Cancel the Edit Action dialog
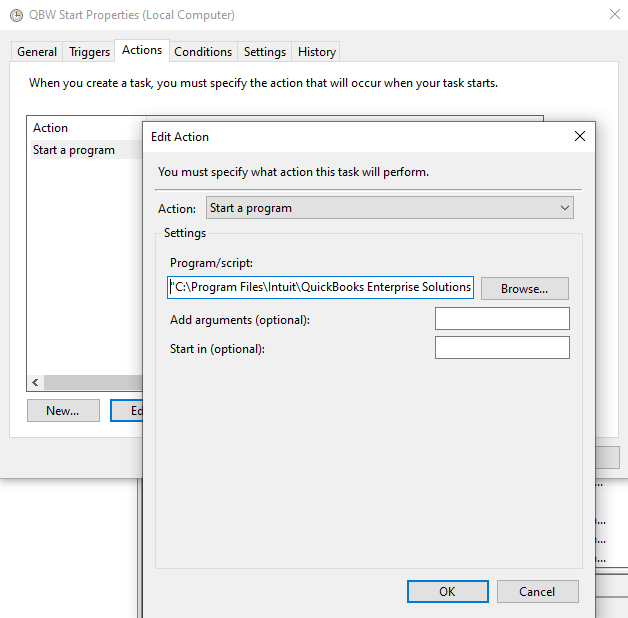Viewport: 628px width, 618px height. pyautogui.click(x=537, y=591)
